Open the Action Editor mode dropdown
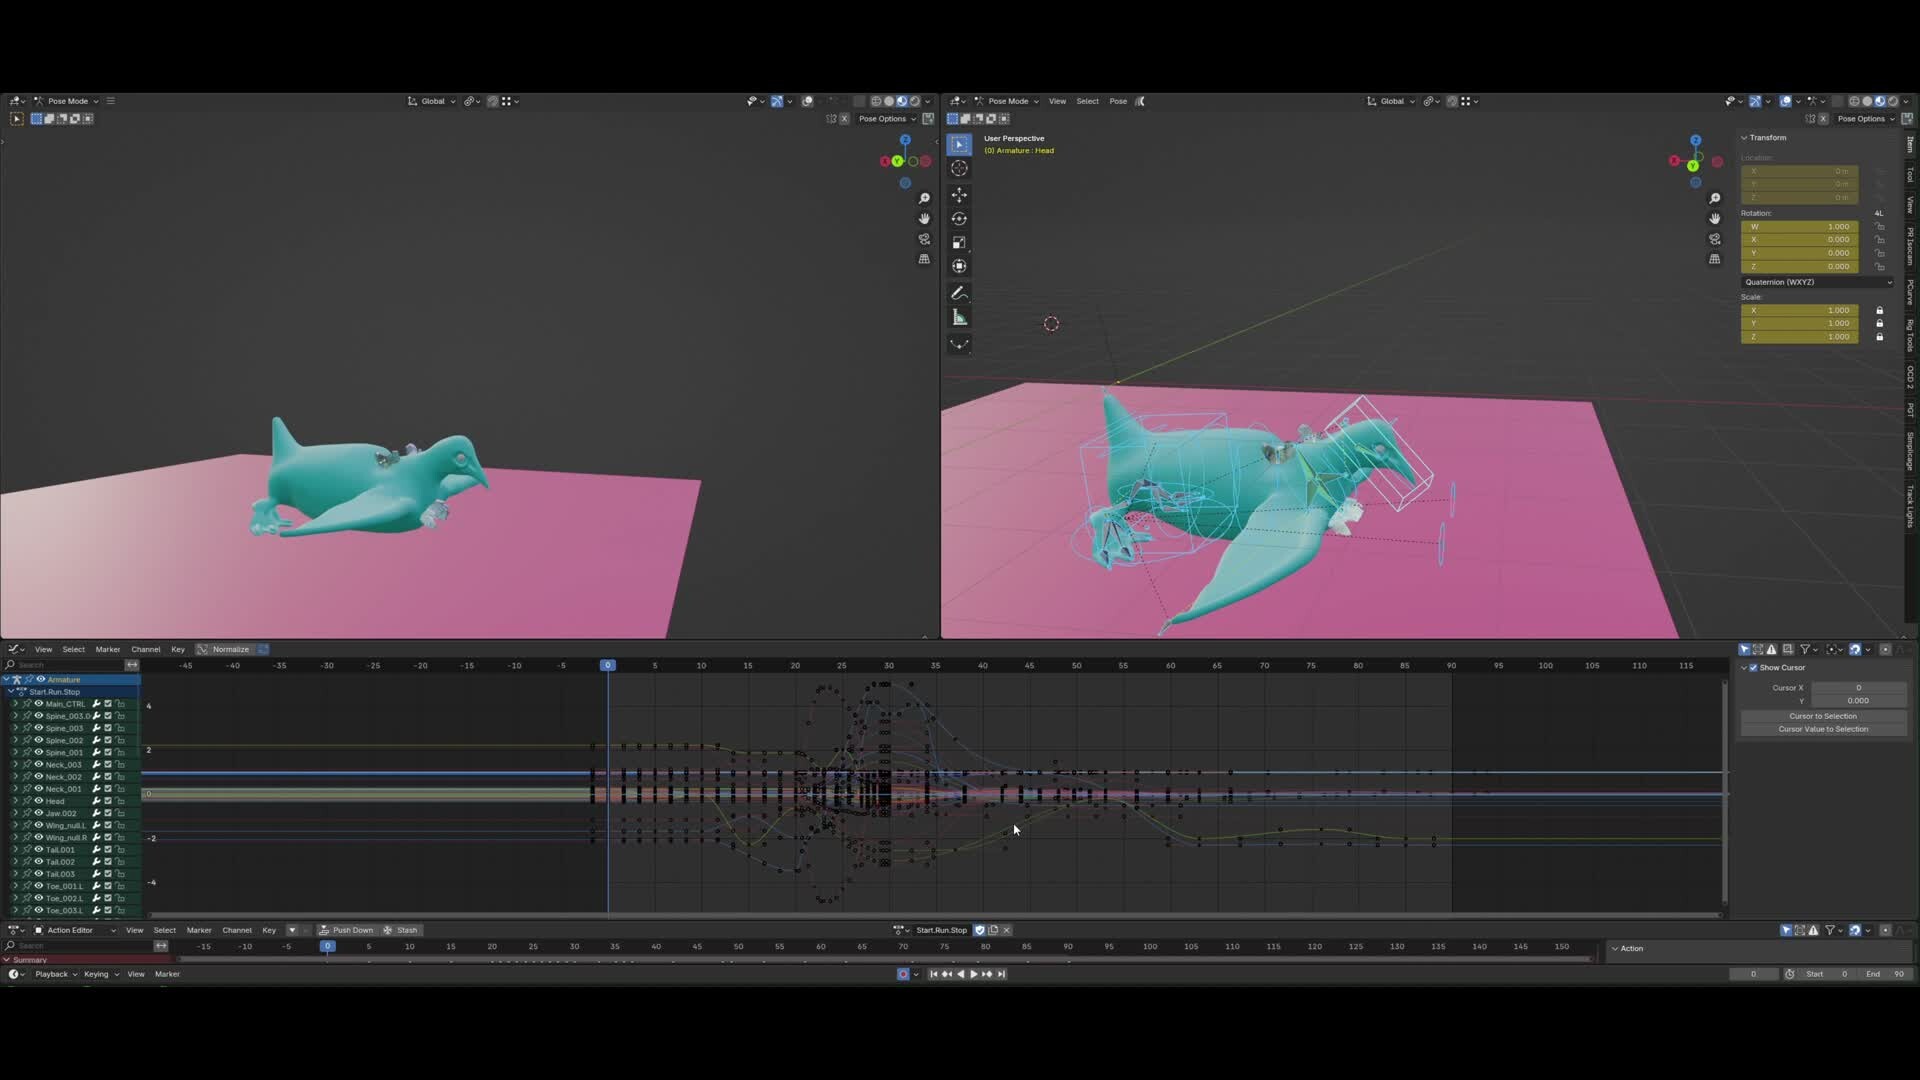This screenshot has height=1080, width=1920. tap(70, 930)
